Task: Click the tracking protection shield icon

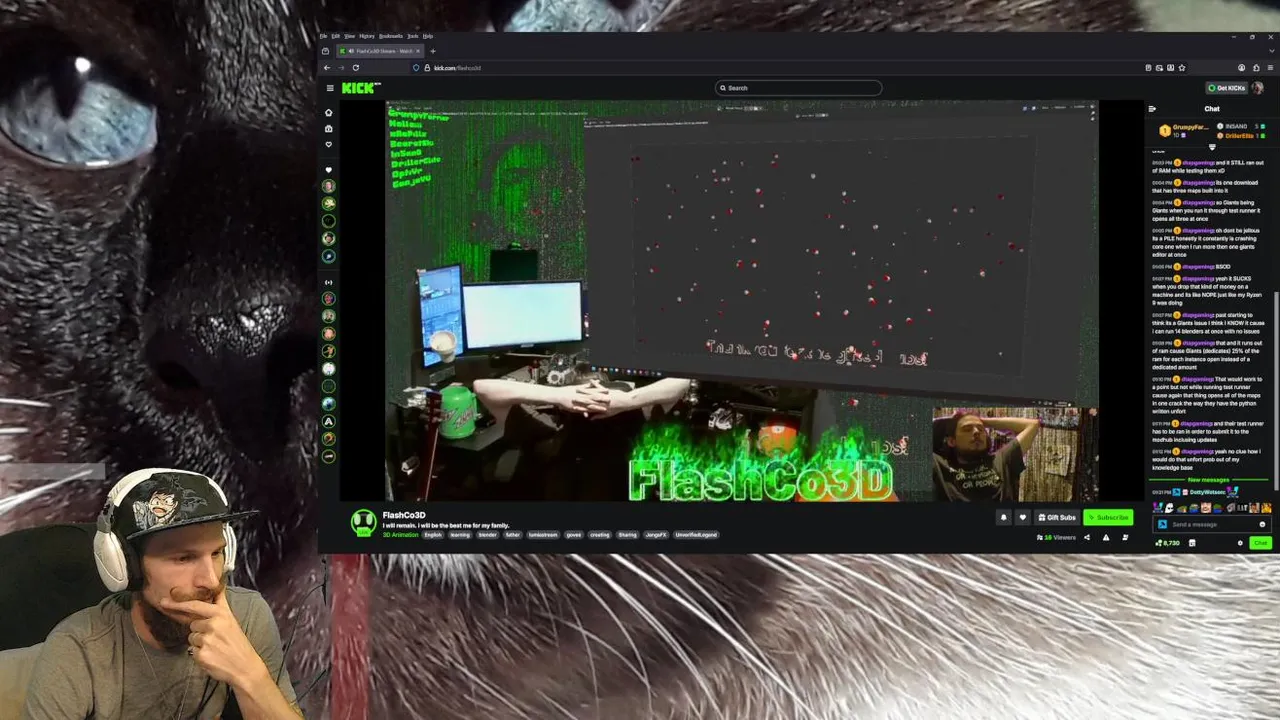Action: pyautogui.click(x=416, y=68)
